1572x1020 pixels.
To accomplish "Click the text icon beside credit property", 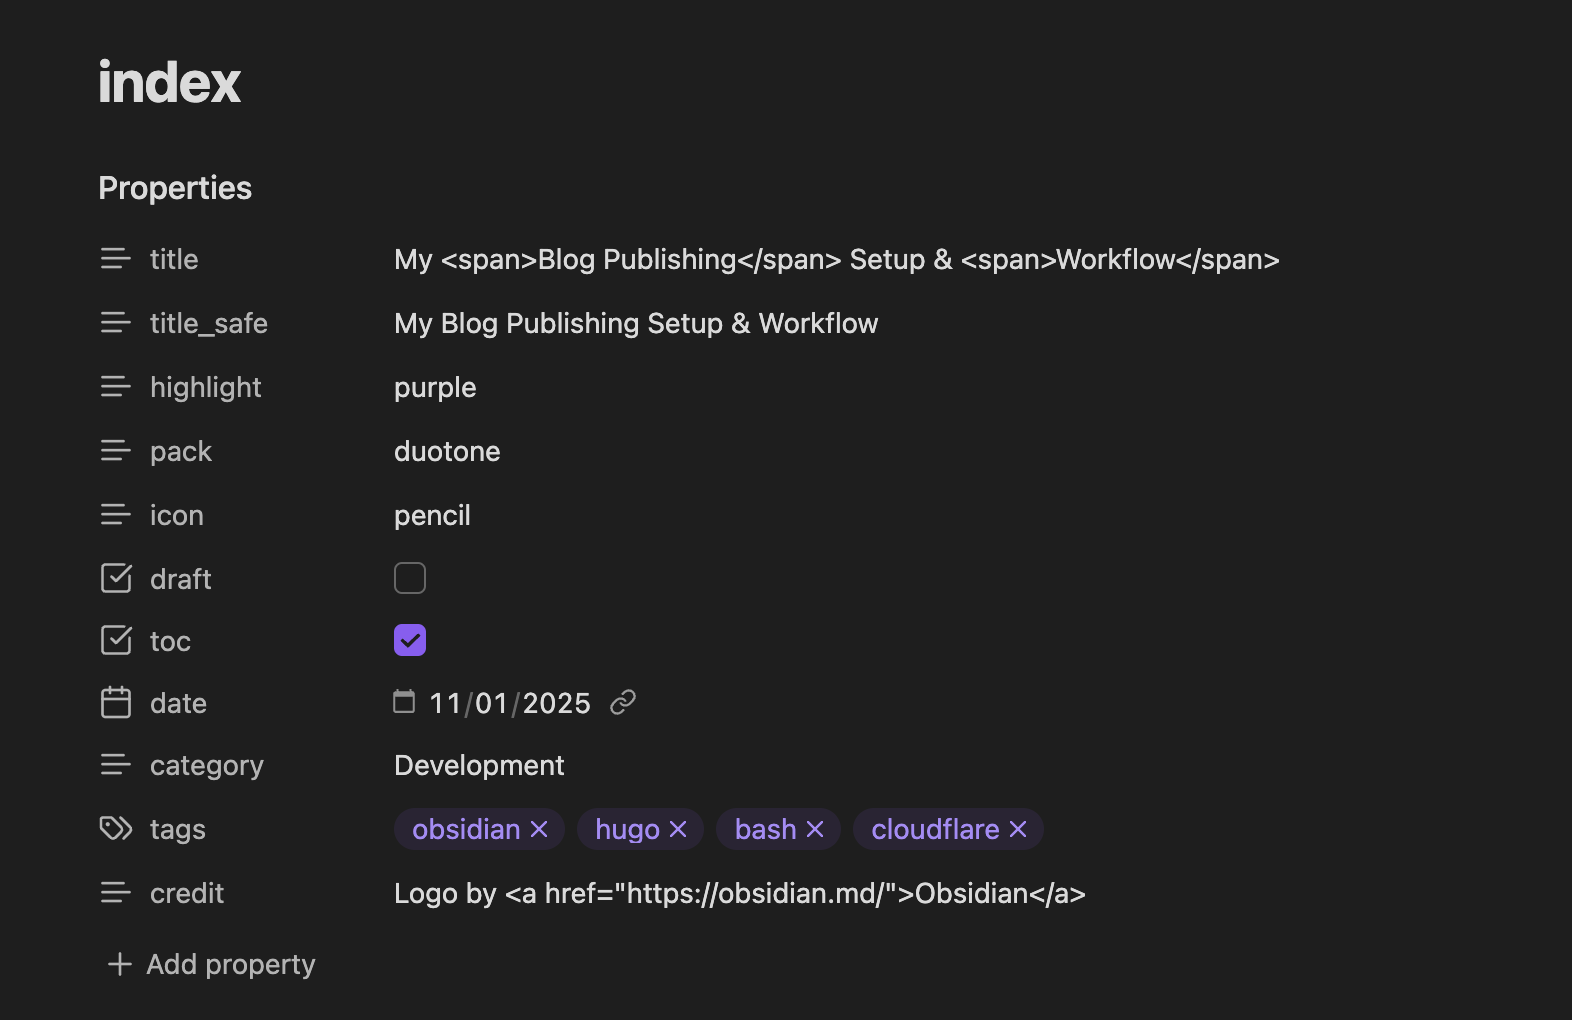I will pos(116,893).
